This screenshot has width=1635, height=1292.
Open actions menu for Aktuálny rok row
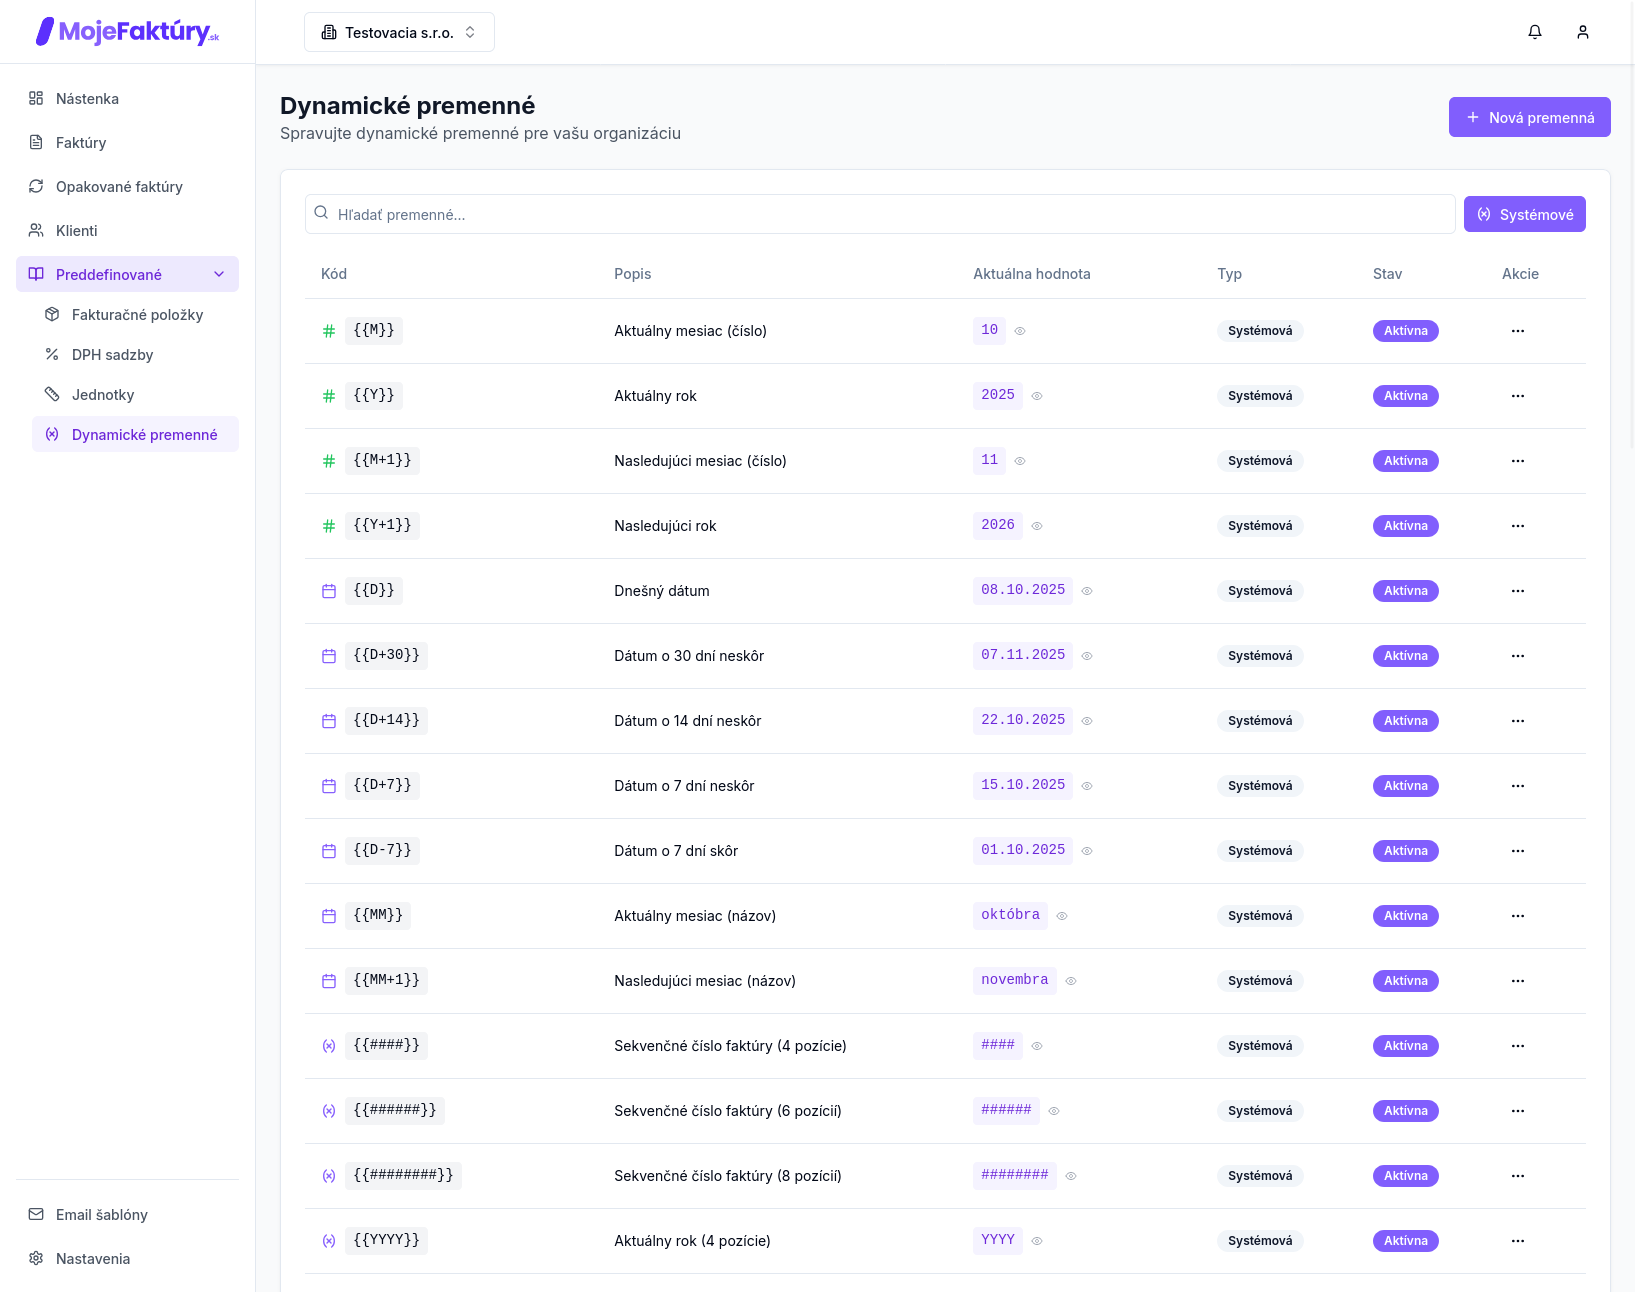pyautogui.click(x=1518, y=396)
